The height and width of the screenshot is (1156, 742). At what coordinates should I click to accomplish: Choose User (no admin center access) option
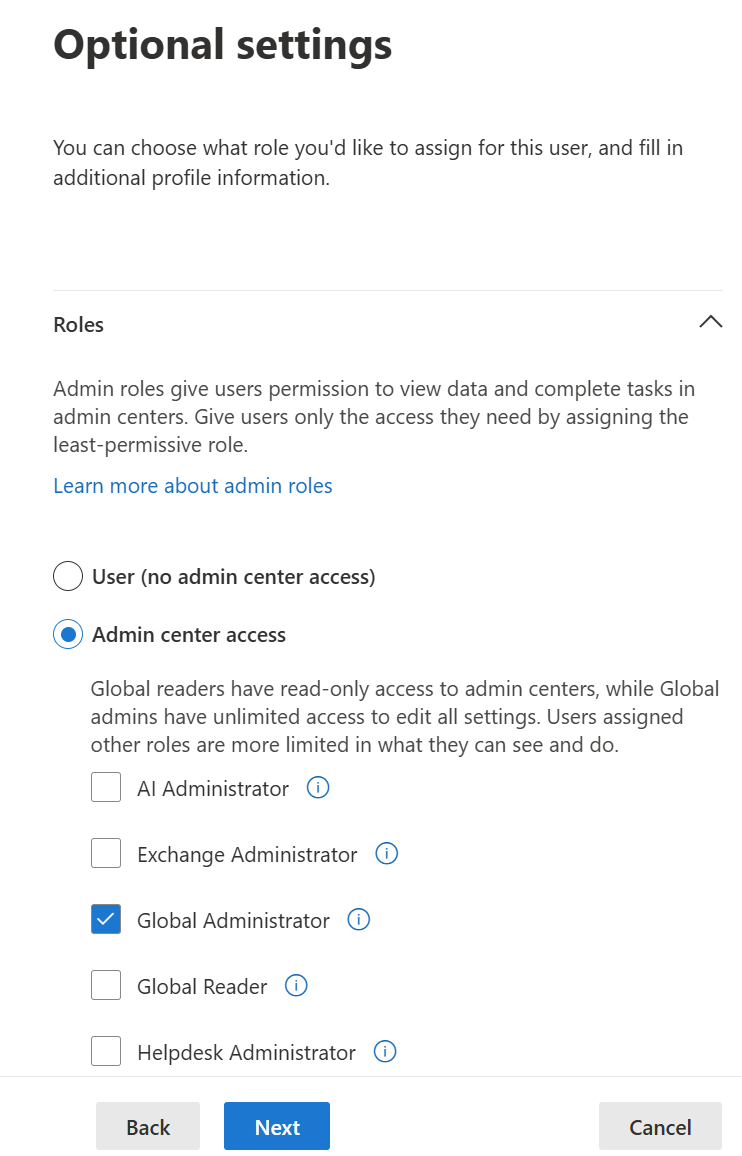[x=68, y=577]
